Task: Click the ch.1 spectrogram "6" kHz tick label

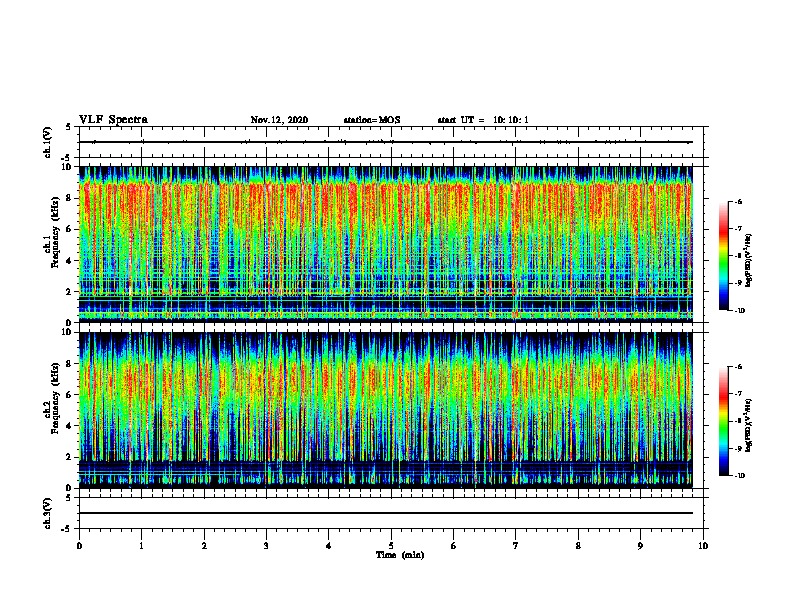Action: click(69, 229)
